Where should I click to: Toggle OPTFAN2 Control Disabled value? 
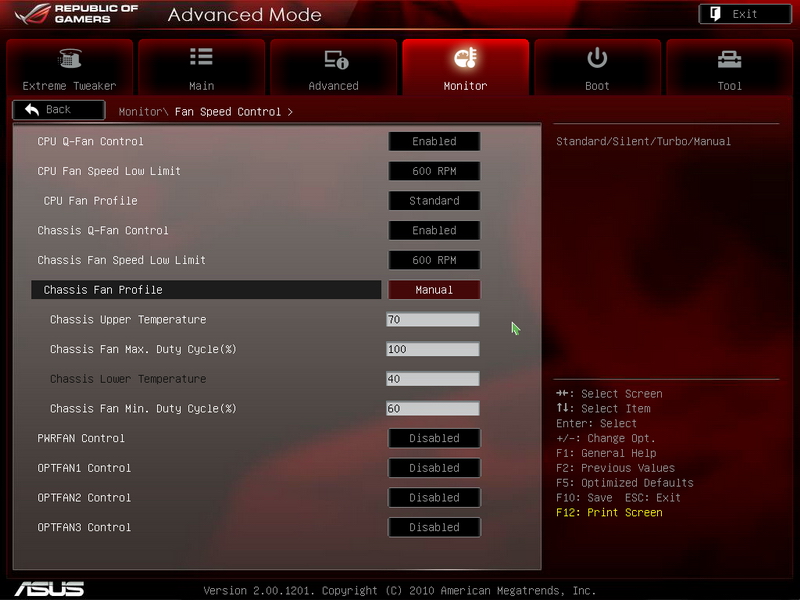tap(434, 497)
